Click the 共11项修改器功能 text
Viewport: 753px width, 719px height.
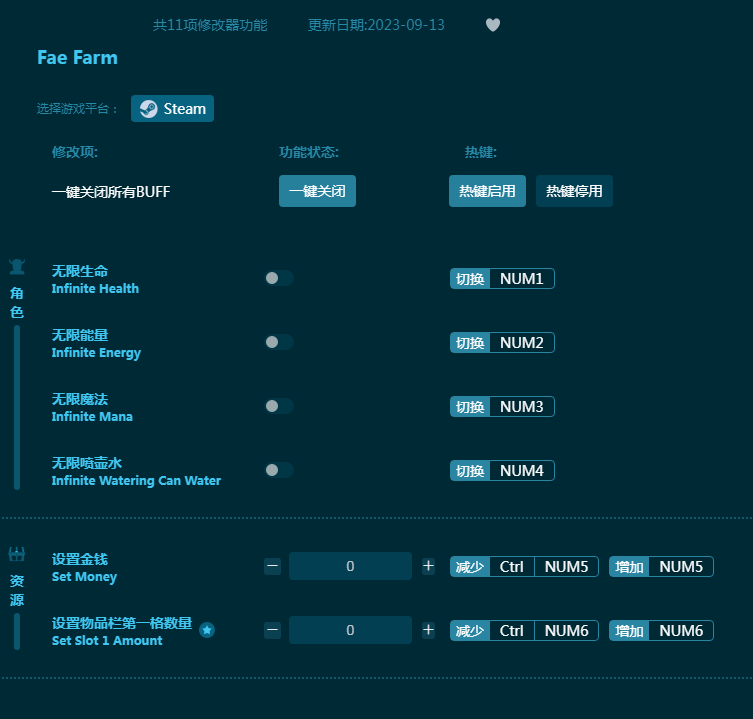point(210,25)
